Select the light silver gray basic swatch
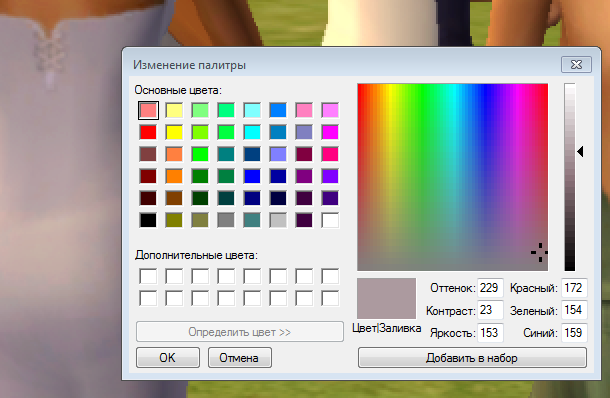The width and height of the screenshot is (610, 398). coord(278,220)
